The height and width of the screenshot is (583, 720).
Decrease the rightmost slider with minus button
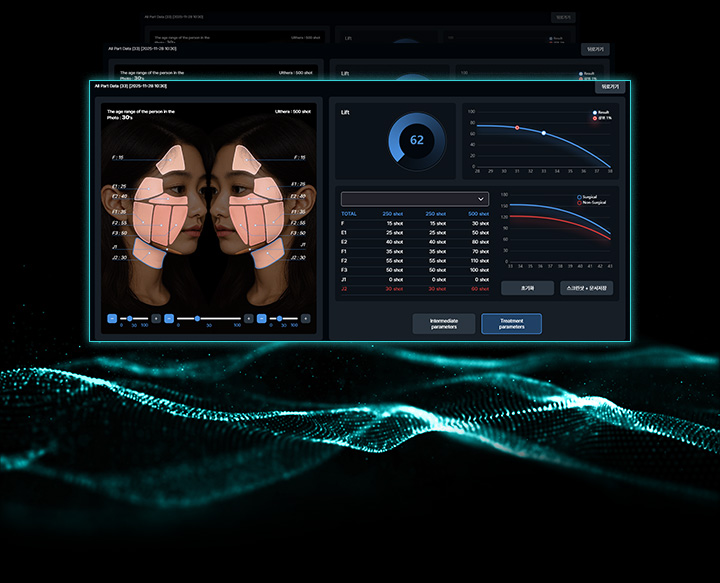coord(262,318)
